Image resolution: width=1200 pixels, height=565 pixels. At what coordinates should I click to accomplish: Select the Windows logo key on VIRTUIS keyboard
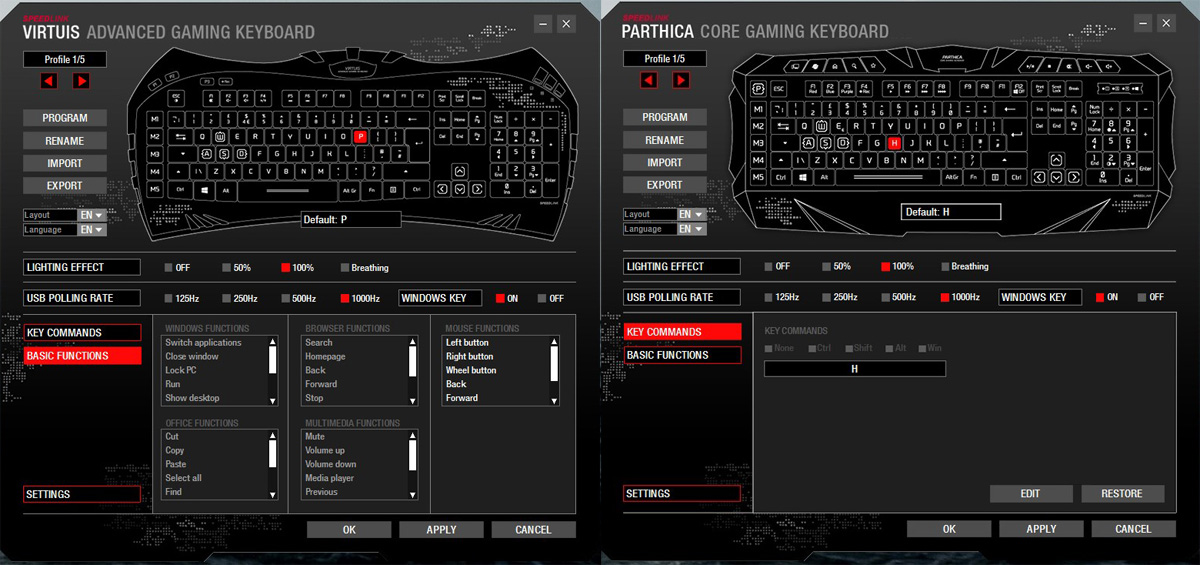[x=204, y=190]
